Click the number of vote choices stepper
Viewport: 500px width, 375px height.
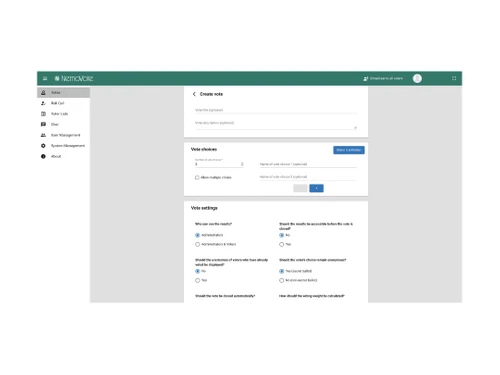pos(242,164)
